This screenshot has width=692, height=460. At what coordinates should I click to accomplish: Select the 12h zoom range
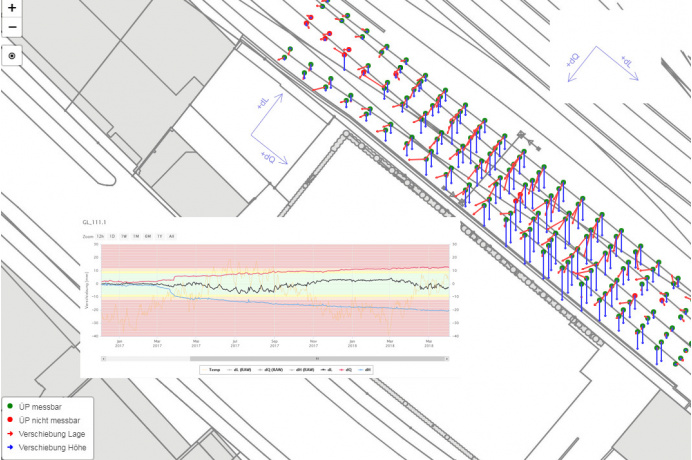[100, 236]
